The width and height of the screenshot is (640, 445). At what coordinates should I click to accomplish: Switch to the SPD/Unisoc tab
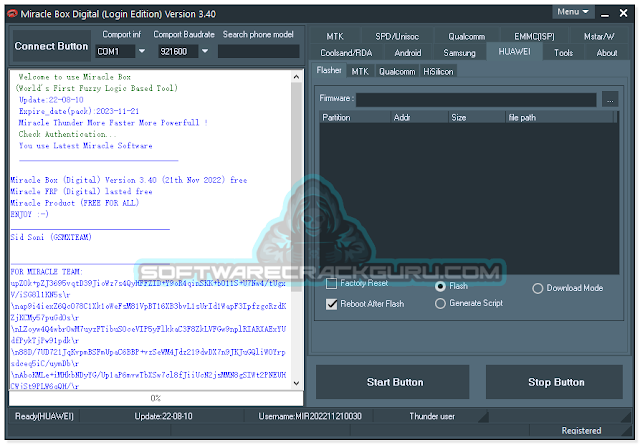pos(397,36)
